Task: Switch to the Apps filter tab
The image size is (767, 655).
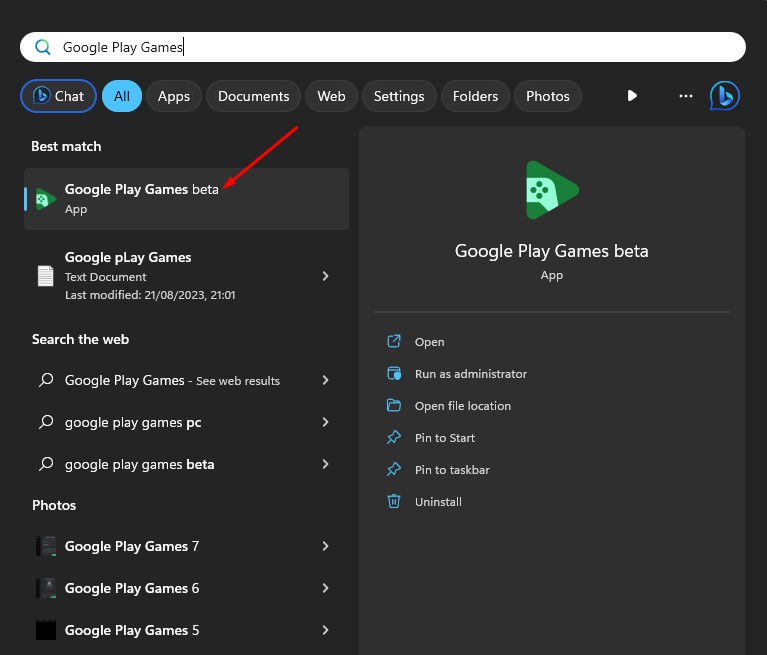Action: (174, 96)
